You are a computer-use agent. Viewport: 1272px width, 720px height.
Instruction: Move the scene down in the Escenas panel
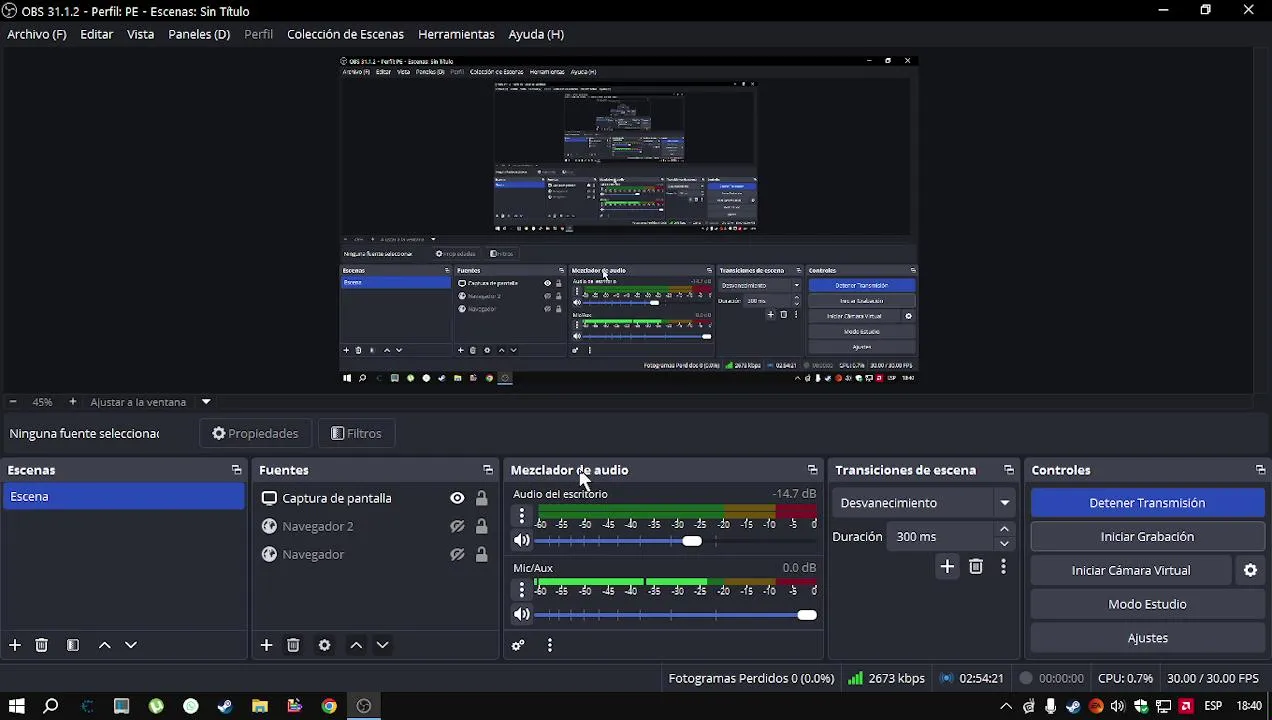point(131,645)
